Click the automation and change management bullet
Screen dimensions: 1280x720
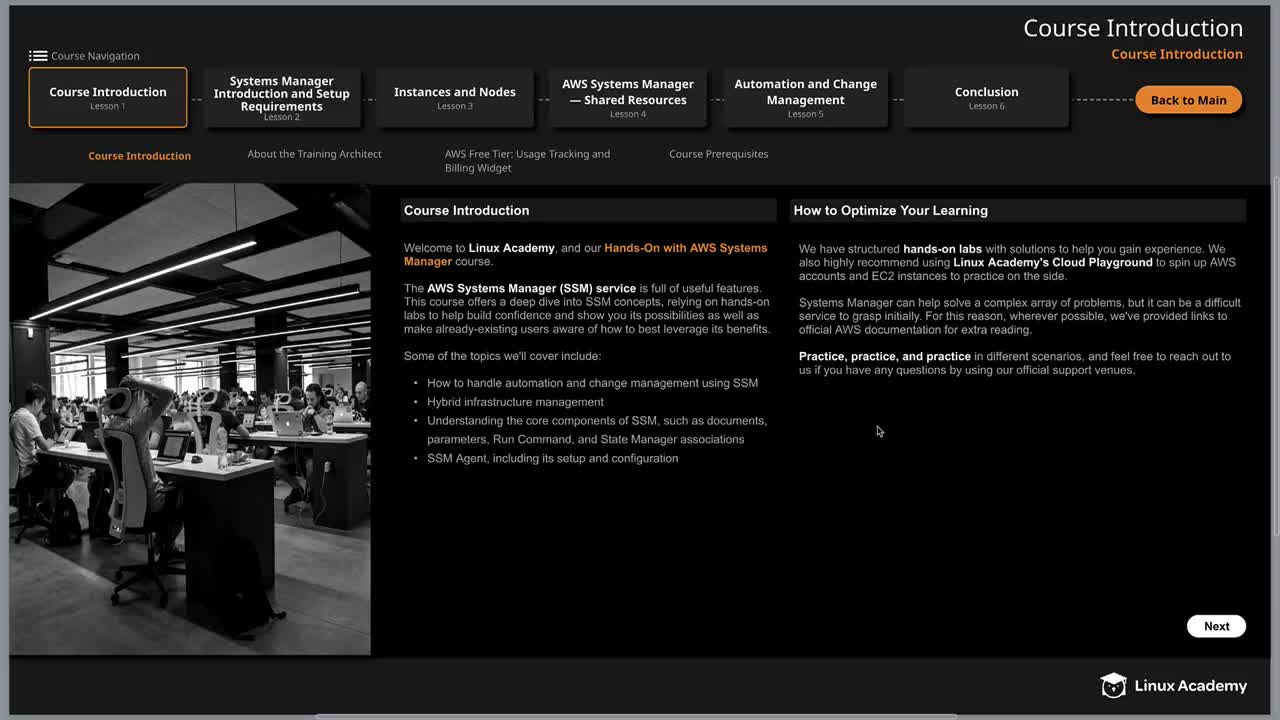point(592,383)
